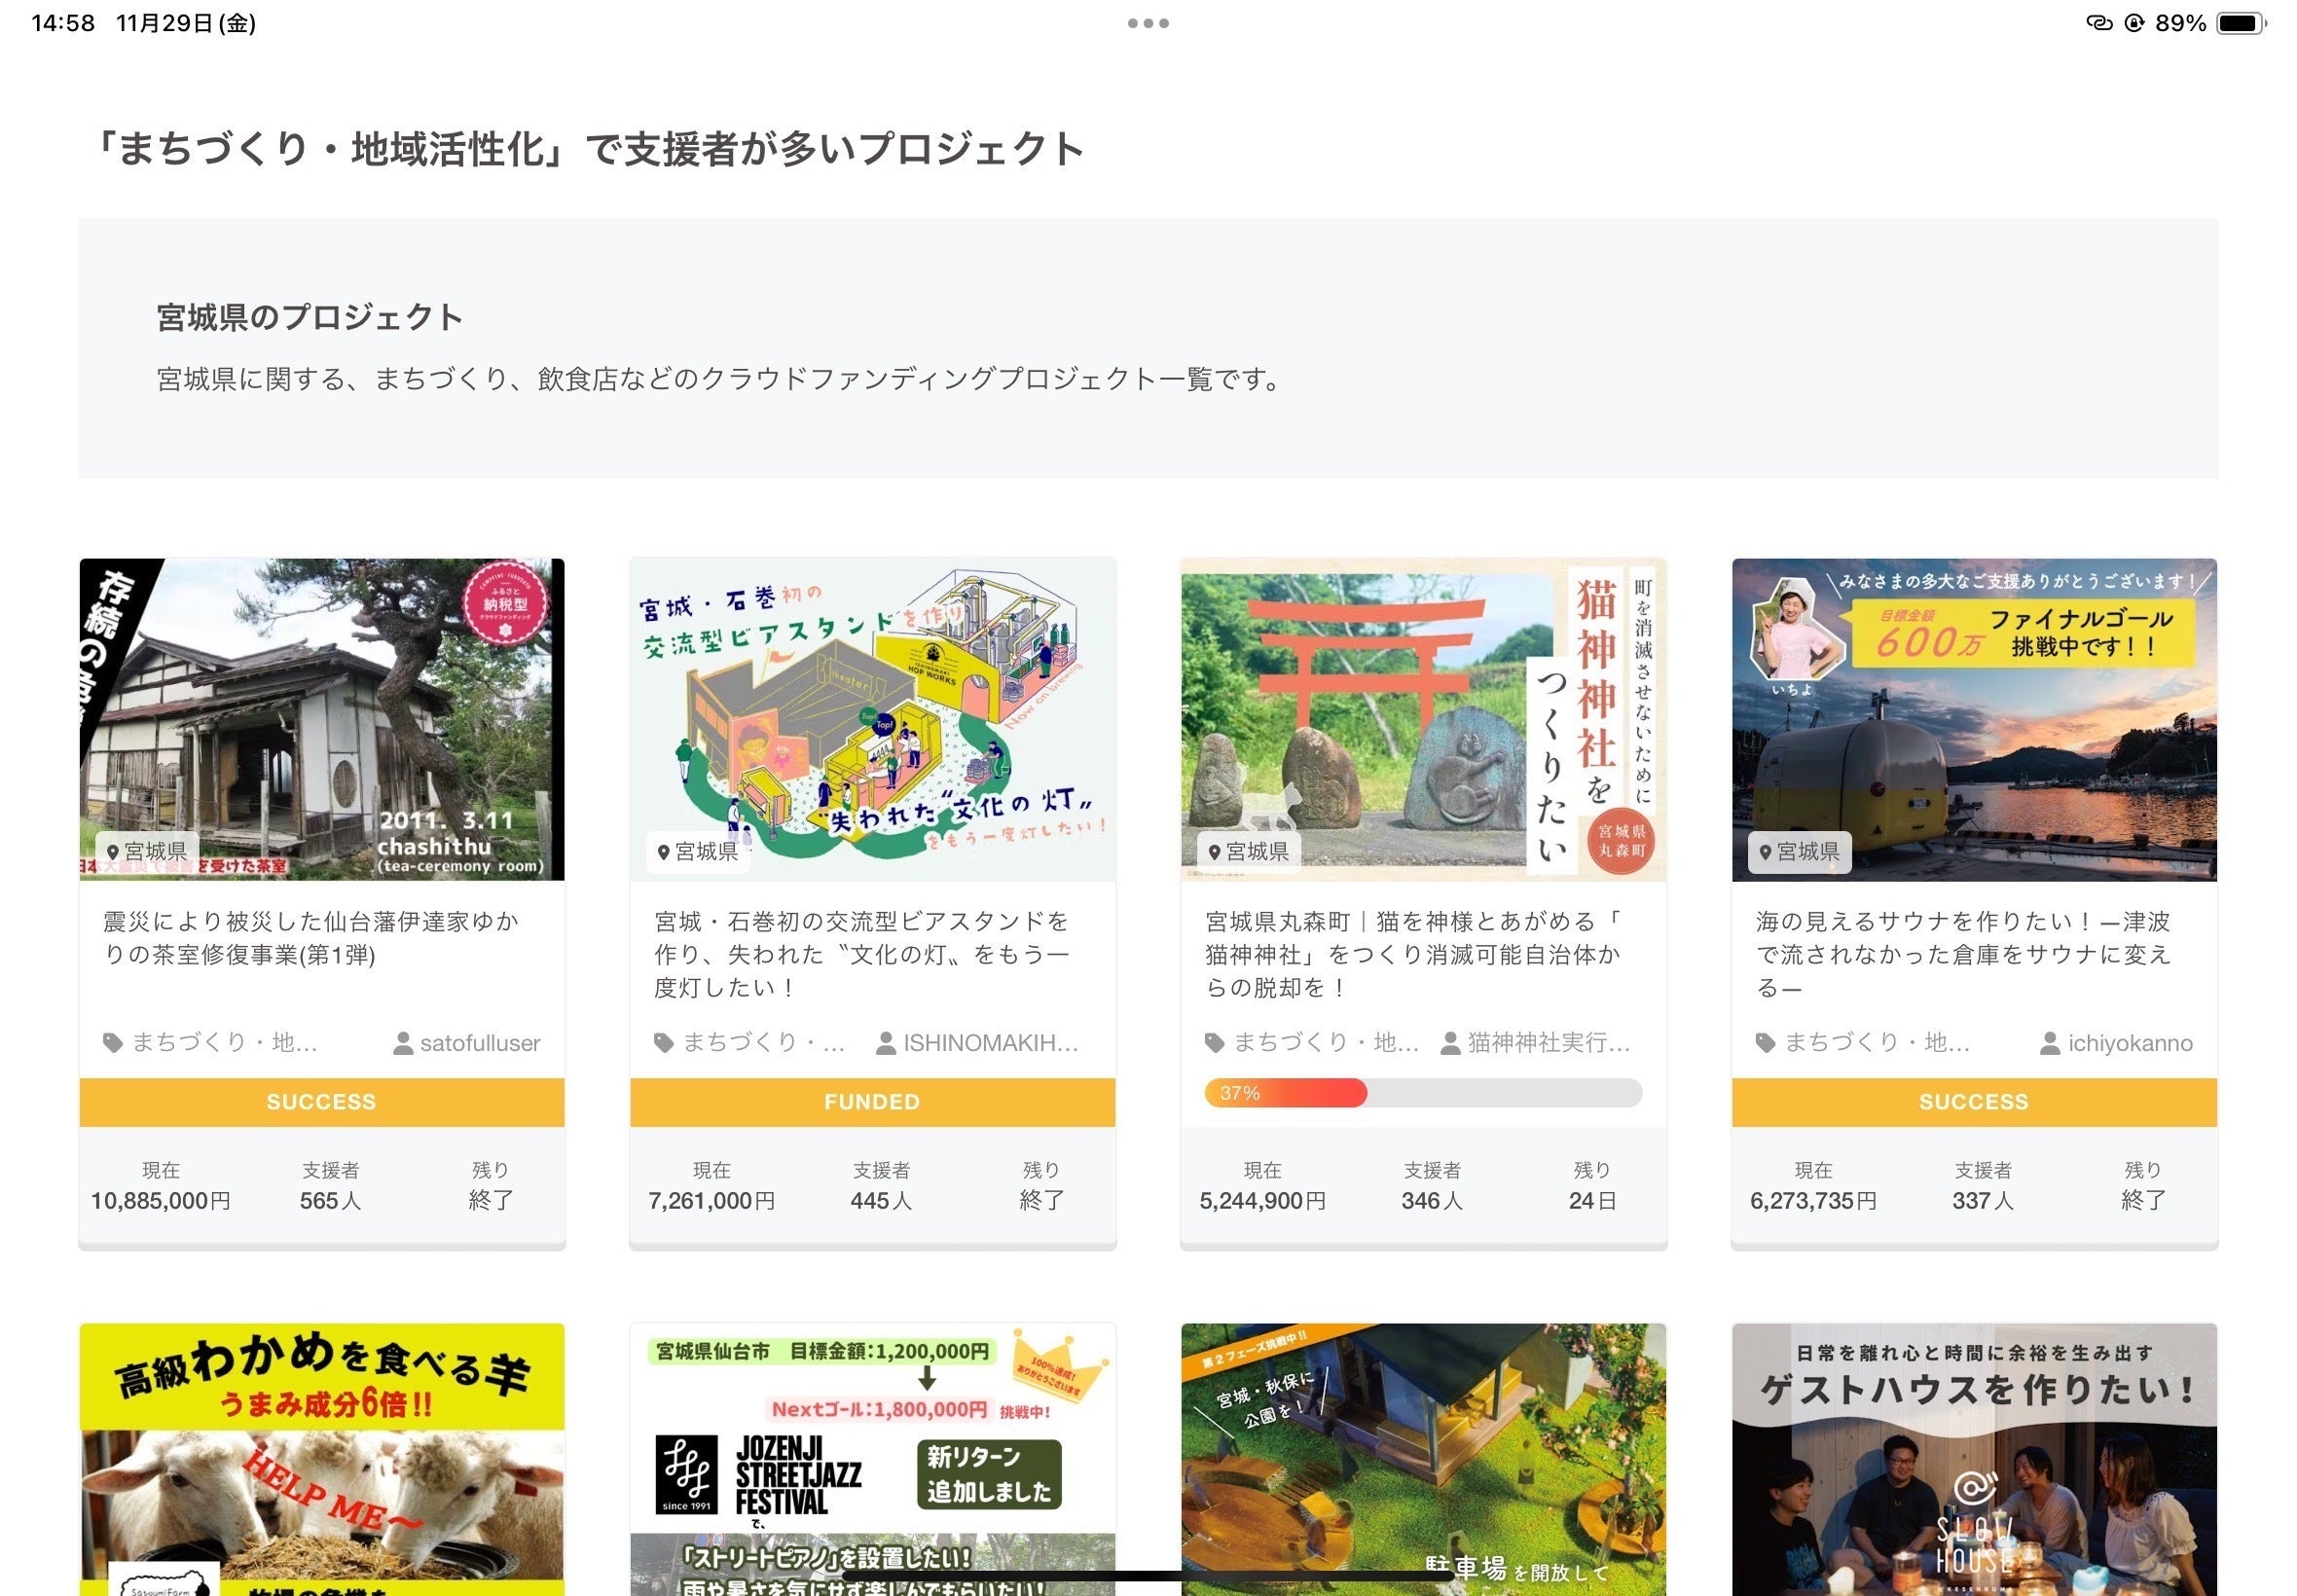The image size is (2297, 1596).
Task: Tap the user icon beside 猫神神社実行委員会
Action: click(1450, 1043)
